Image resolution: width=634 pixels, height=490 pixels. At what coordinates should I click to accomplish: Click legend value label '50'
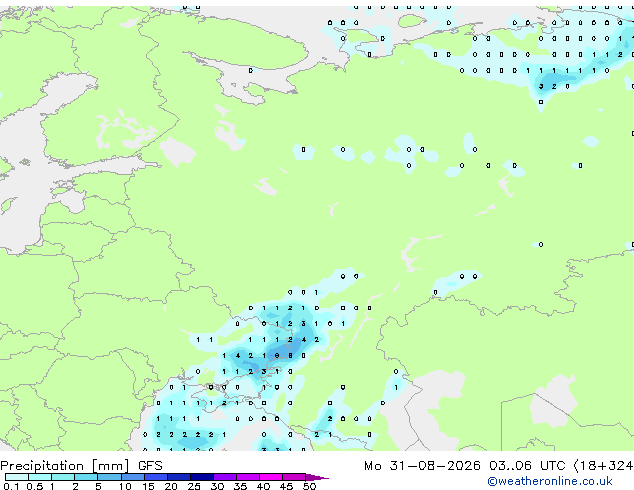pos(309,486)
